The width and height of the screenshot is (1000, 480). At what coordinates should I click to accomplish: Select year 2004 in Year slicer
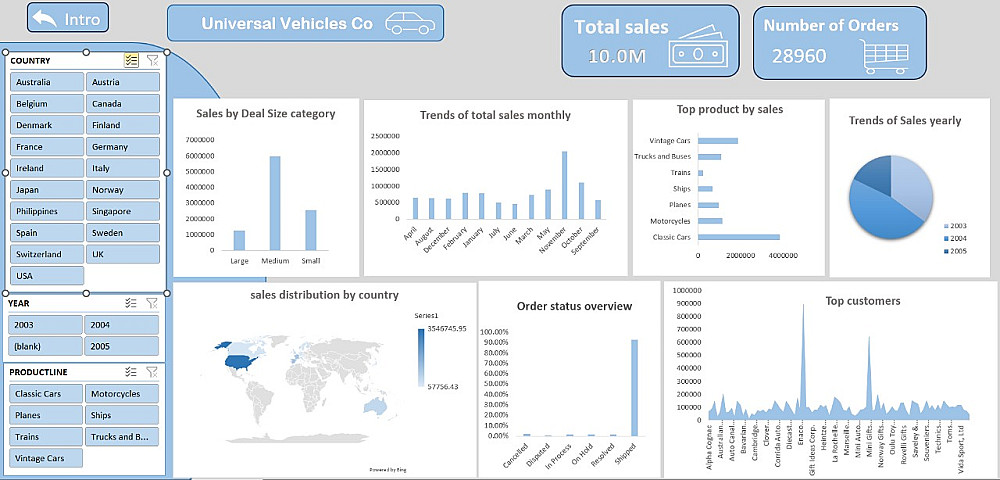[x=121, y=325]
